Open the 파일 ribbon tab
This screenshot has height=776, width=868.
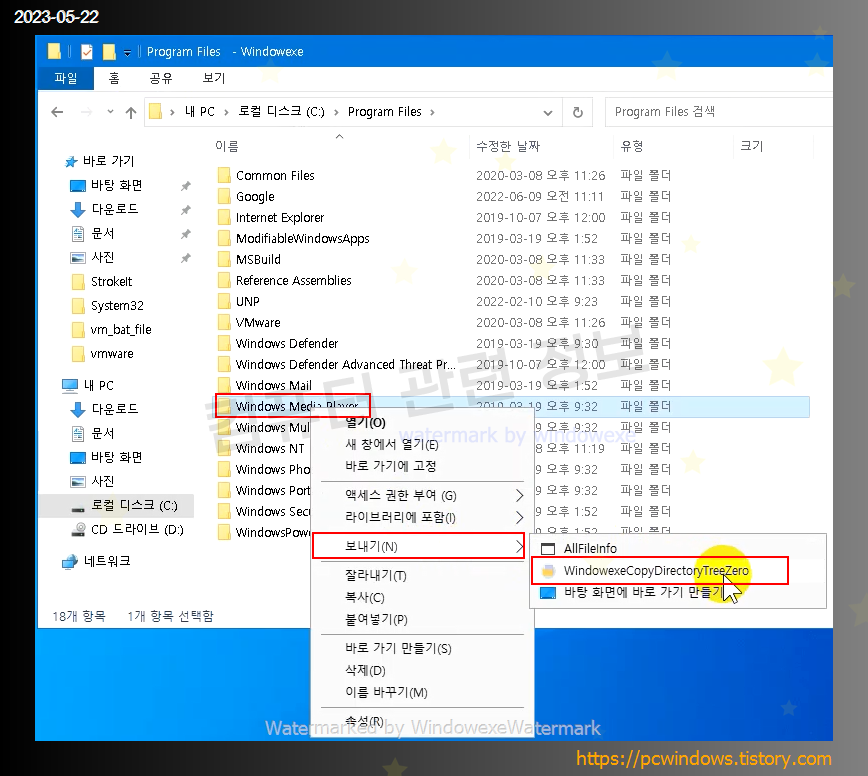pyautogui.click(x=65, y=78)
